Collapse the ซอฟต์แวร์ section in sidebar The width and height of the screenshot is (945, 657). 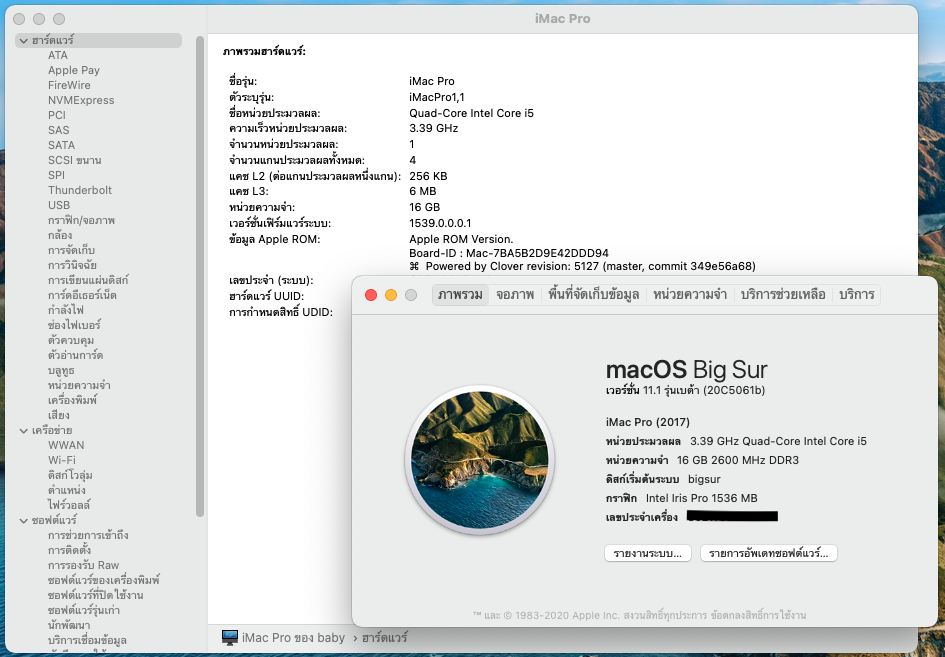[24, 520]
